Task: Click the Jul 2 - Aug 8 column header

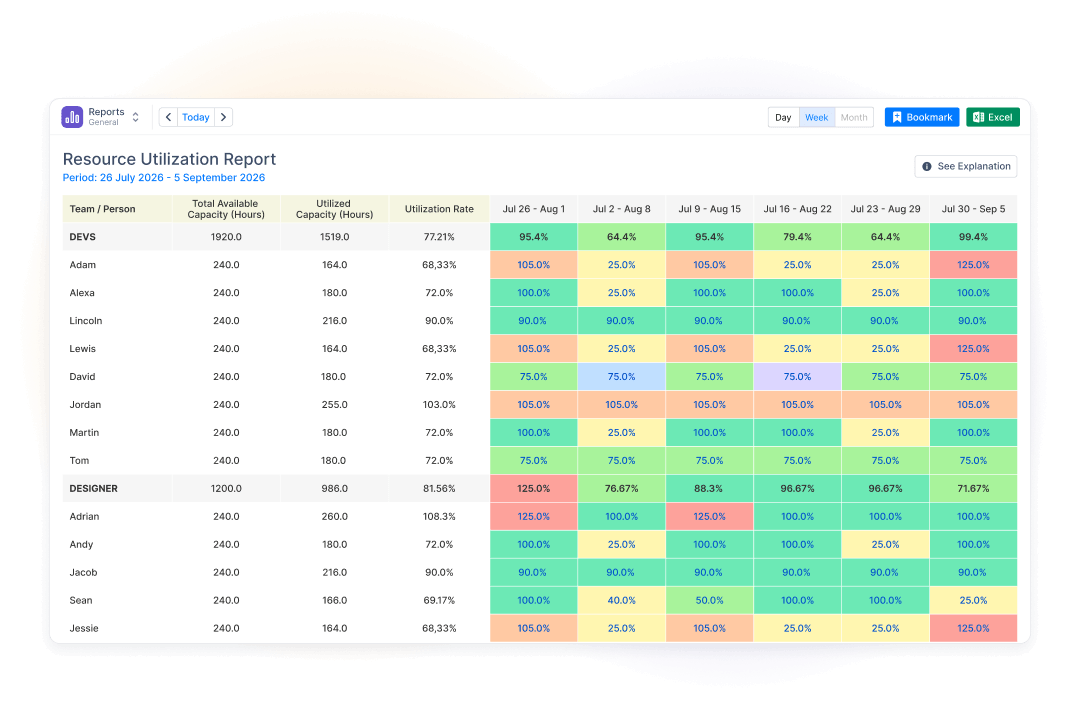Action: [x=622, y=209]
